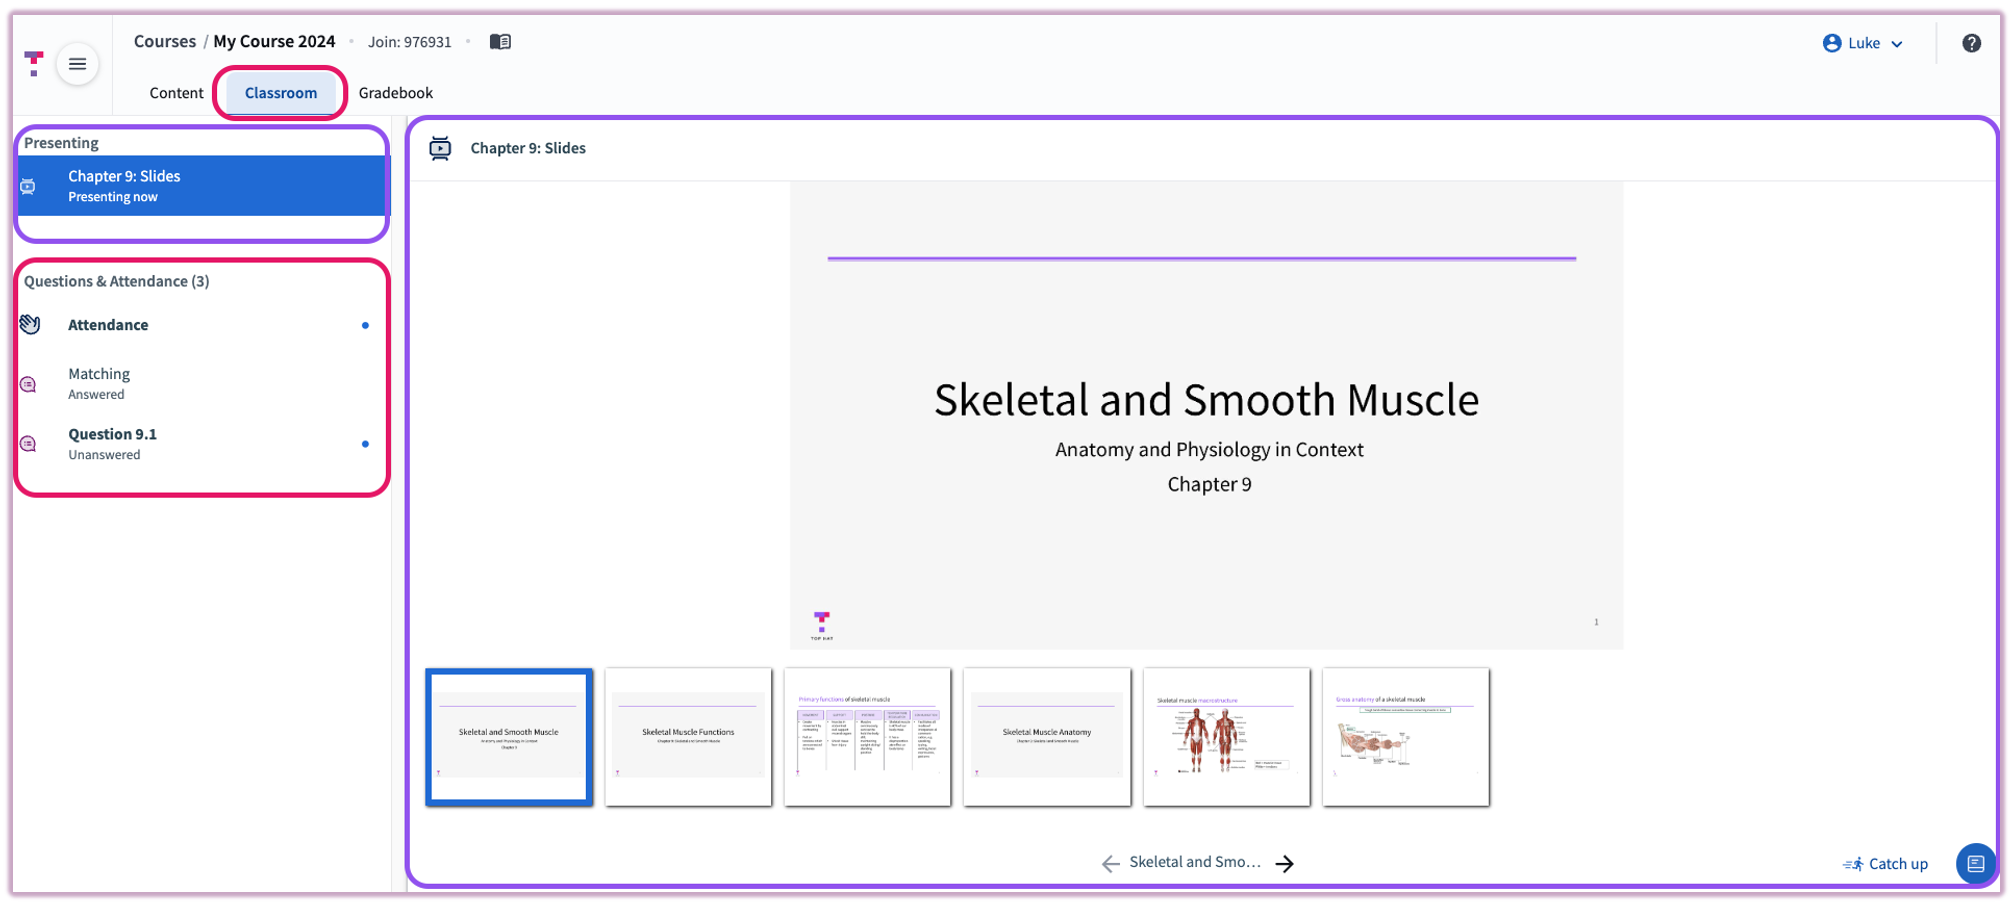The image size is (2012, 906).
Task: Click the left arrow to go back a slide
Action: click(1110, 863)
